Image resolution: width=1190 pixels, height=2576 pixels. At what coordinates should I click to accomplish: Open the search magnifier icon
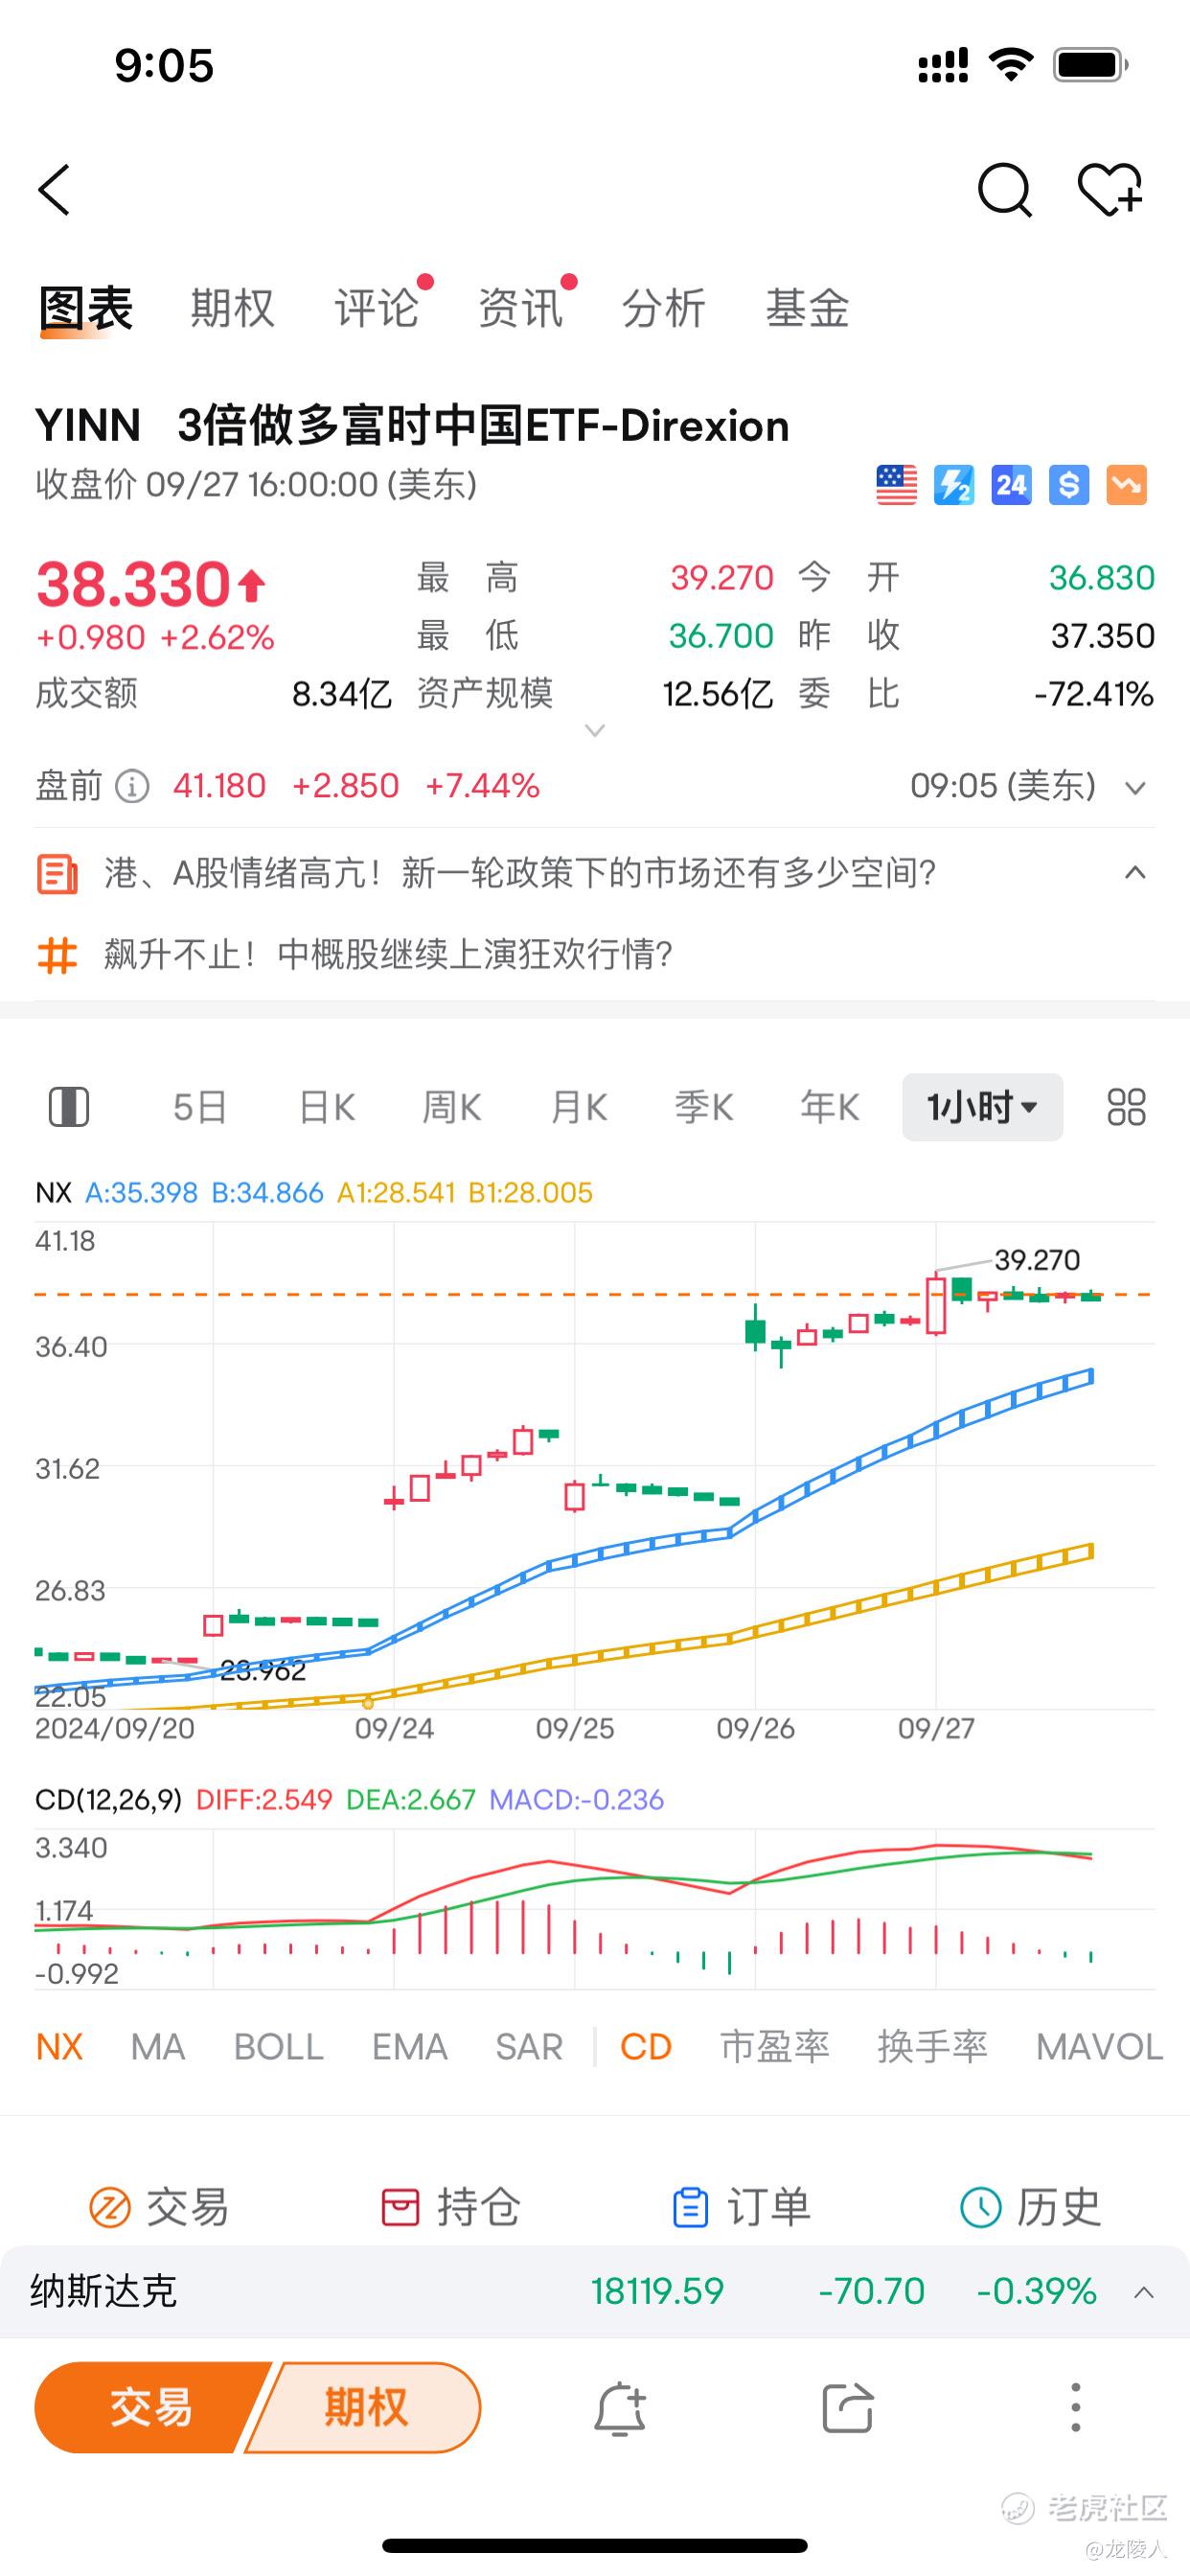tap(1004, 190)
